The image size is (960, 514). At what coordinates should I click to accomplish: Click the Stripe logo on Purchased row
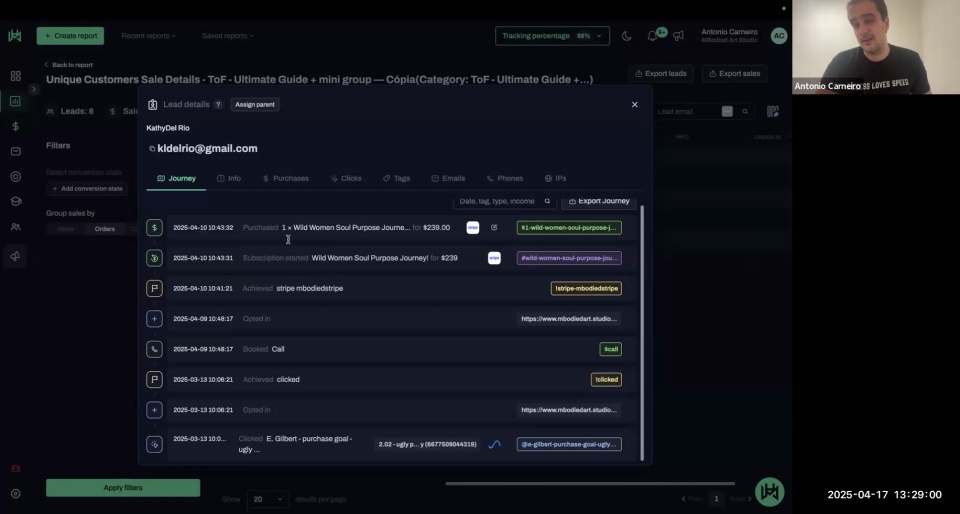coord(473,228)
